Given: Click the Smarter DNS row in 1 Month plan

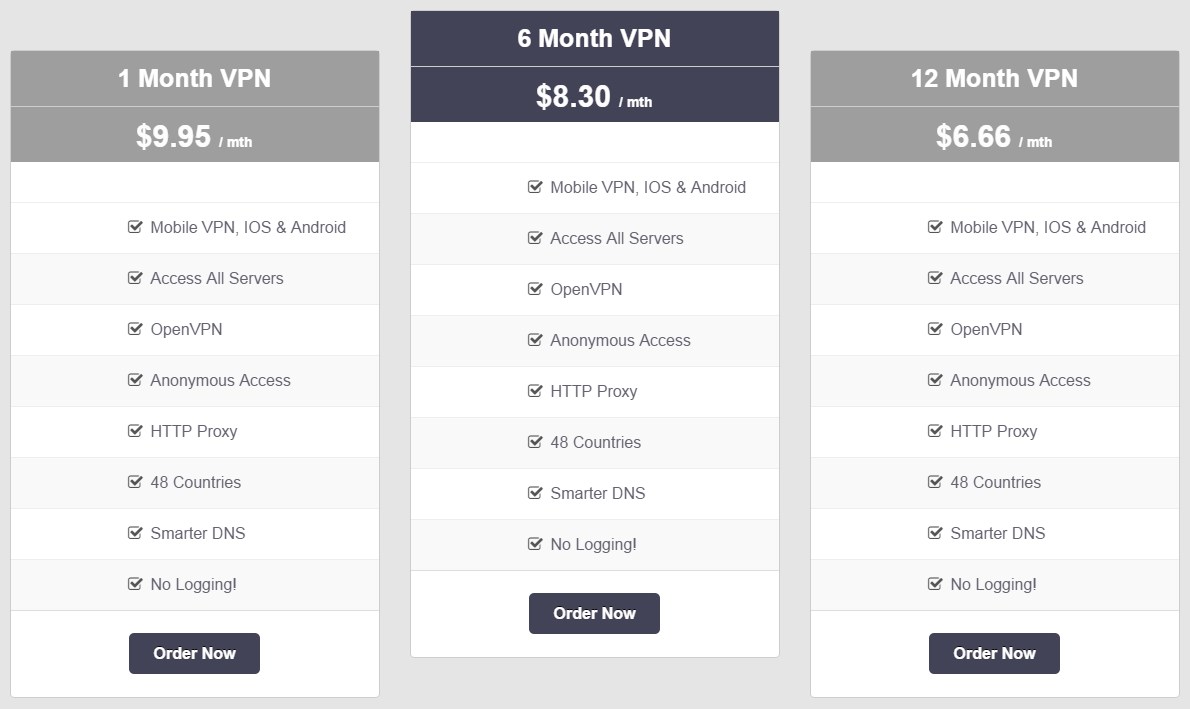Looking at the screenshot, I should (194, 533).
